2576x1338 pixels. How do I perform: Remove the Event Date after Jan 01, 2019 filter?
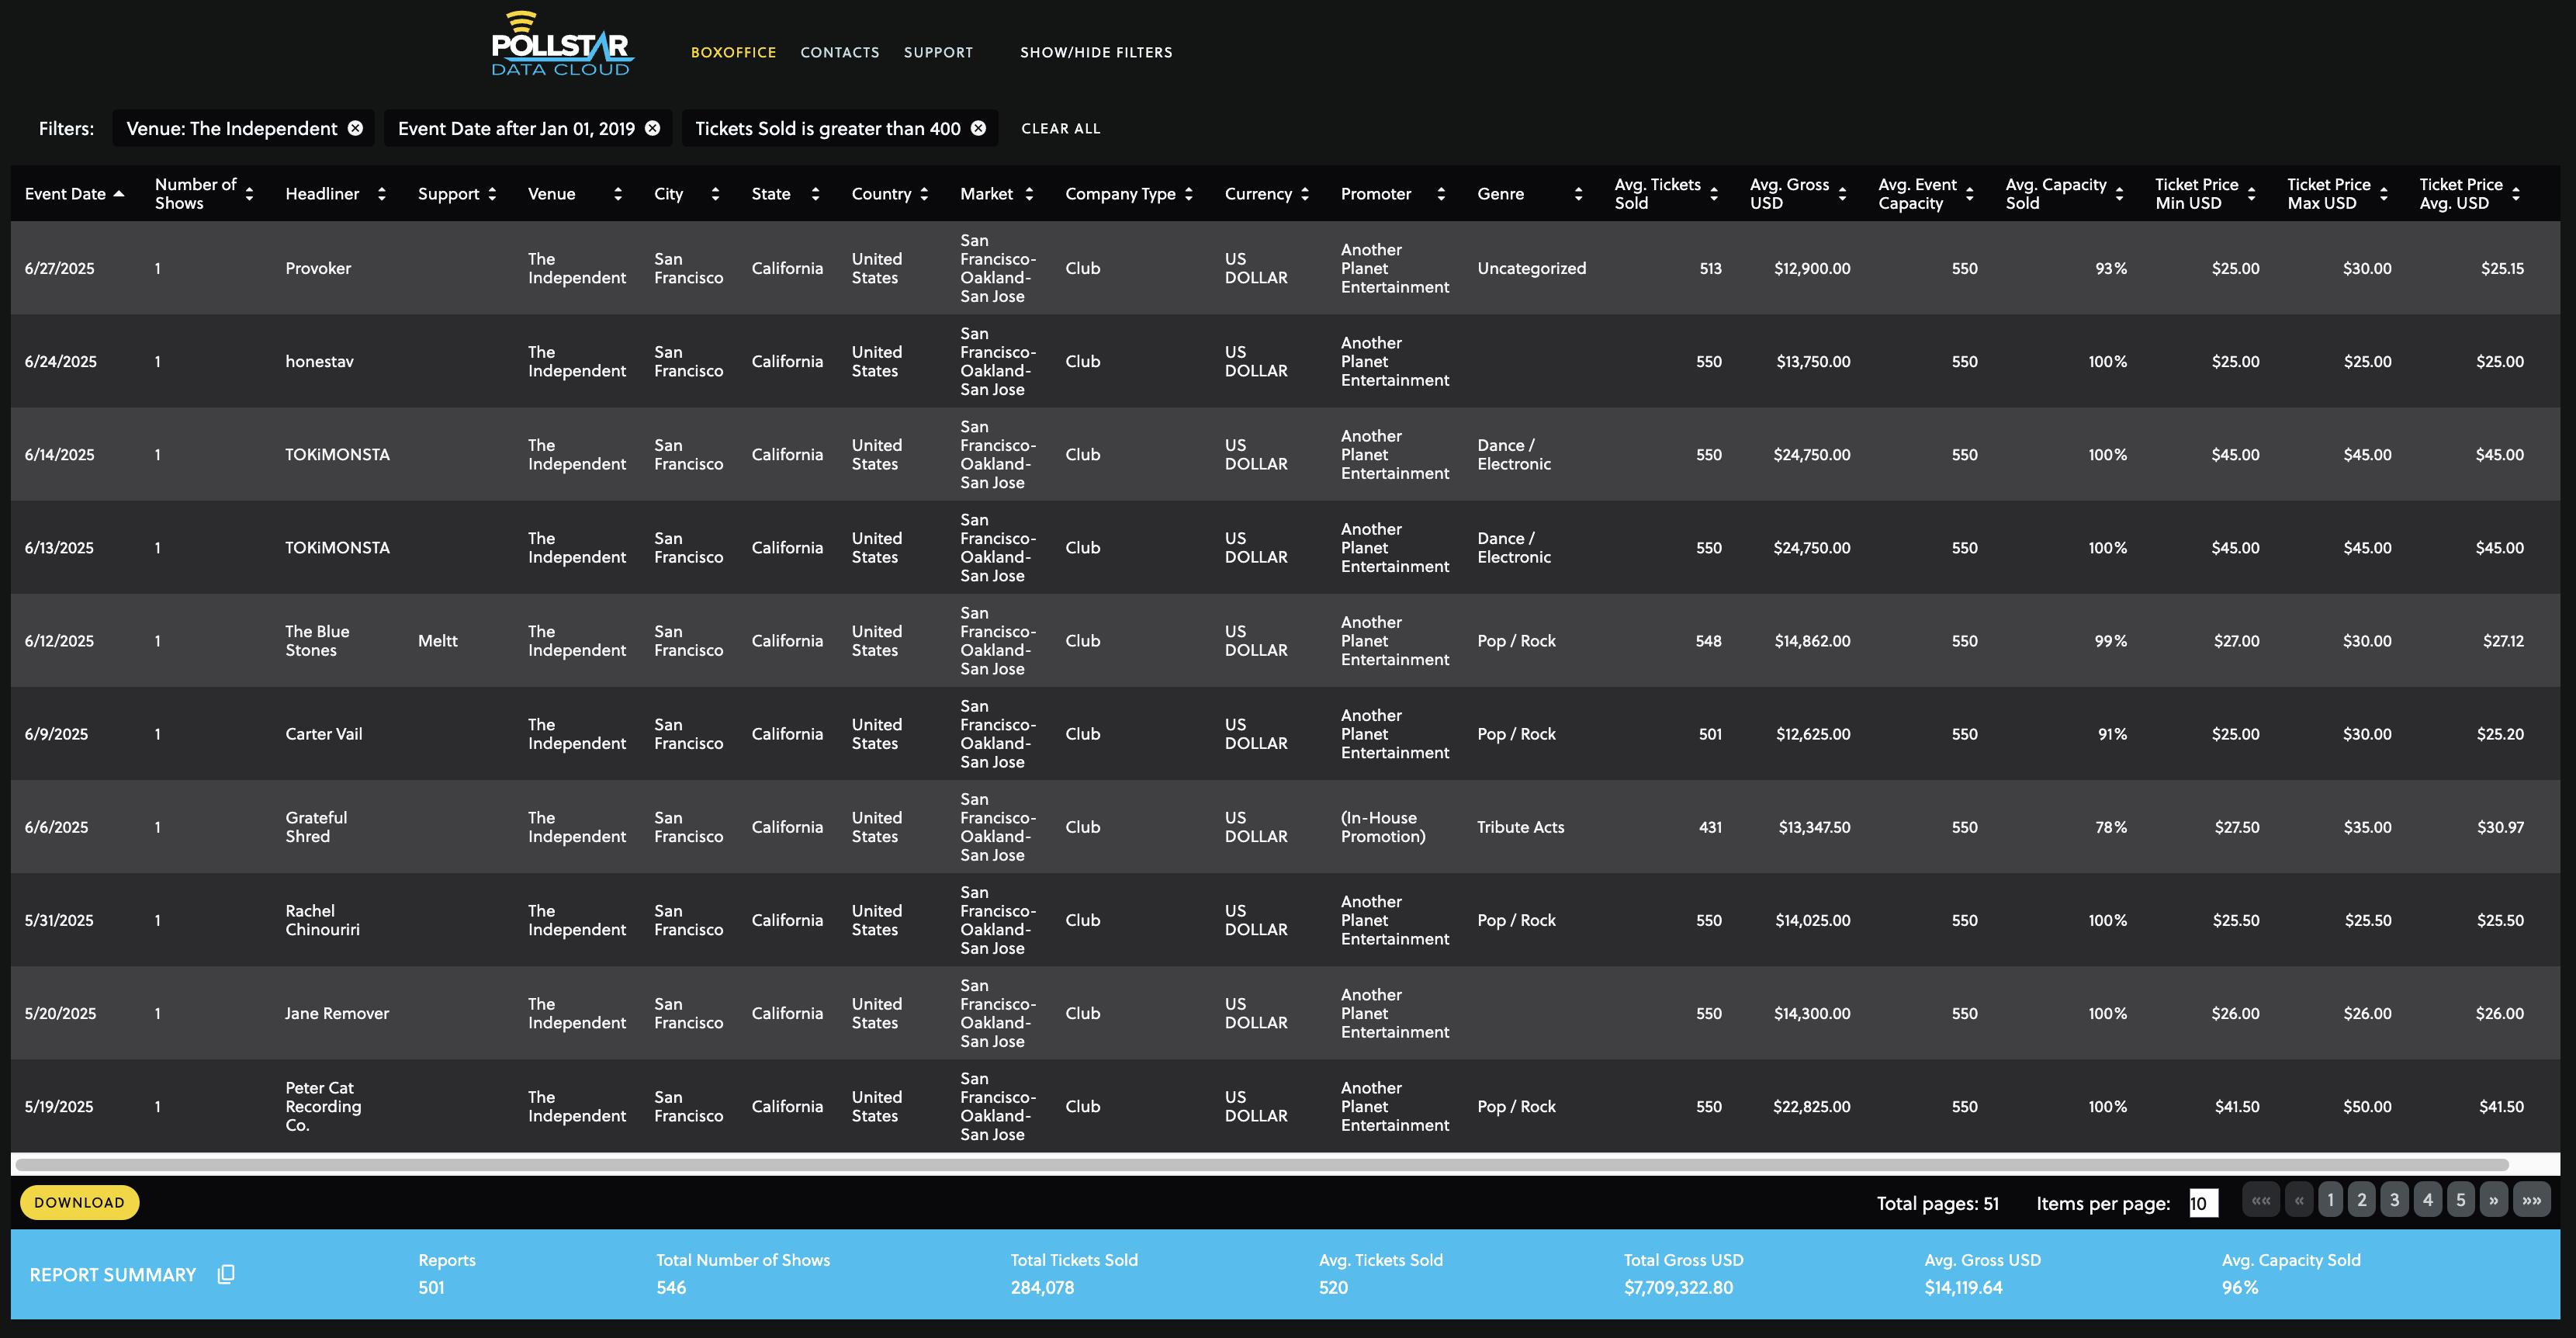click(652, 128)
